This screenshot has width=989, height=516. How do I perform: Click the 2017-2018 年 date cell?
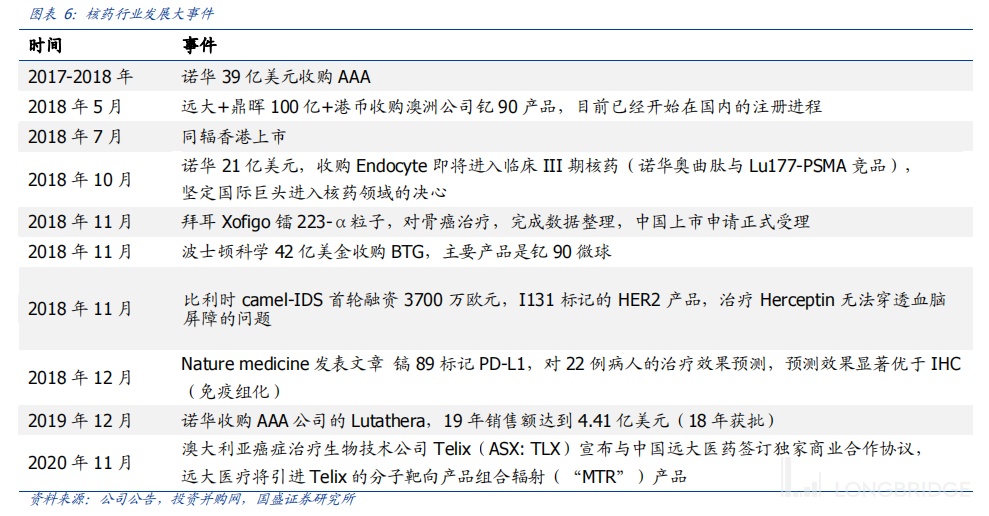click(x=80, y=77)
